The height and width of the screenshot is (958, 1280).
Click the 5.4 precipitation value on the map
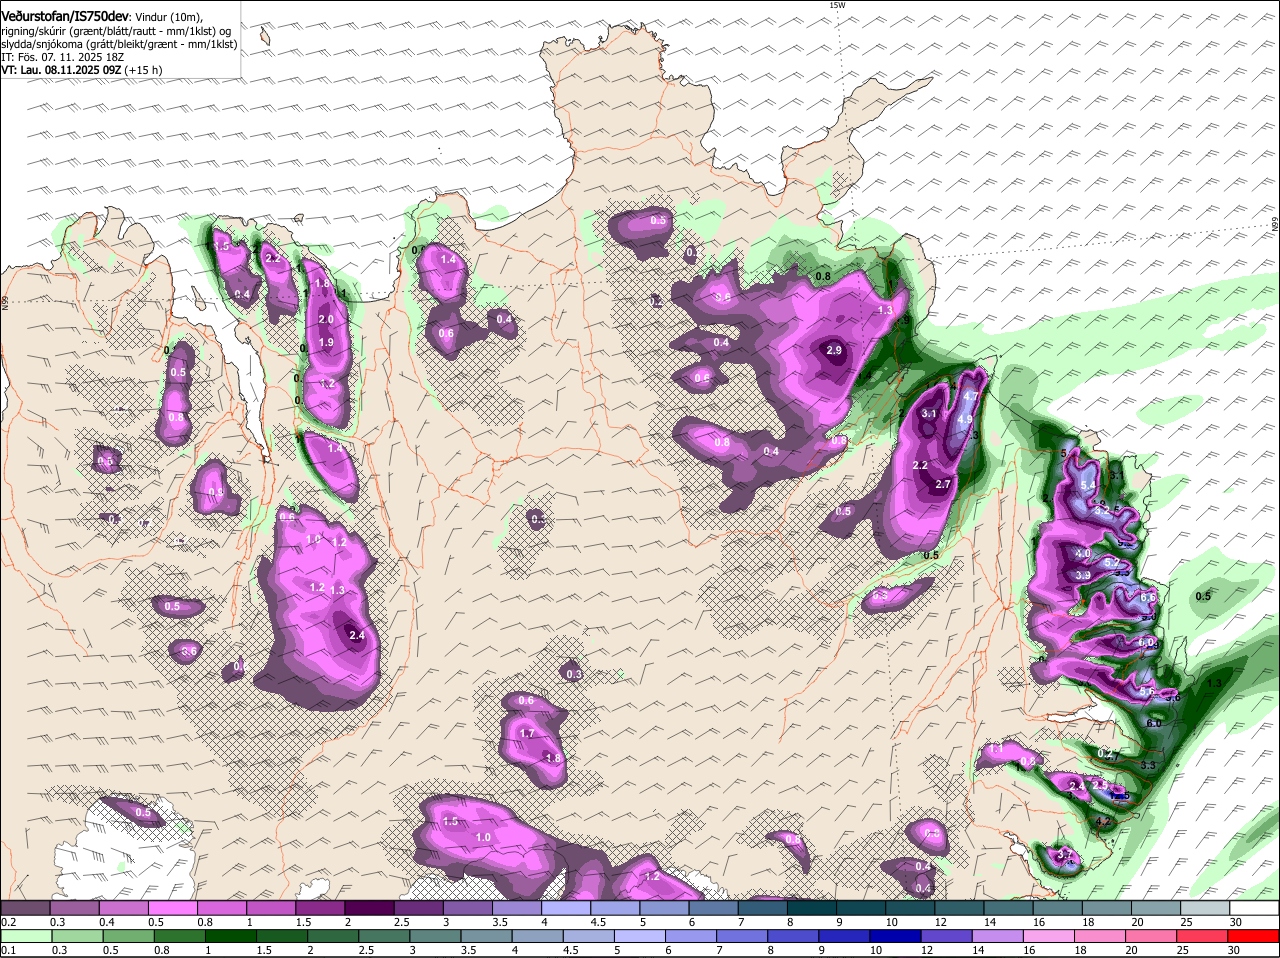click(x=1089, y=485)
